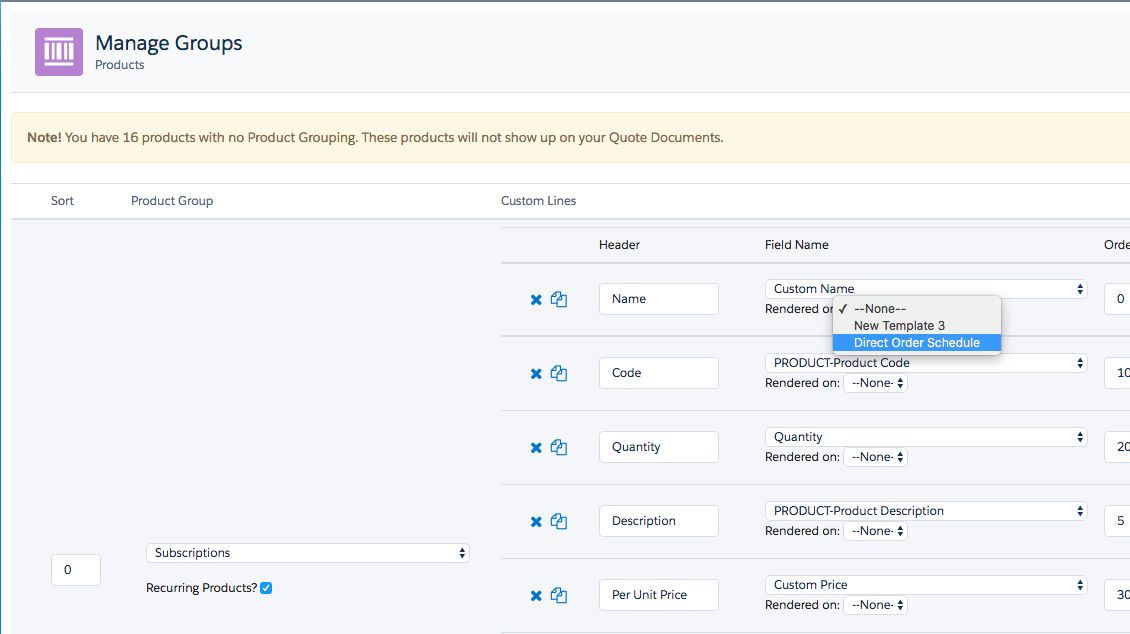Click the Product Group column heading

point(172,201)
